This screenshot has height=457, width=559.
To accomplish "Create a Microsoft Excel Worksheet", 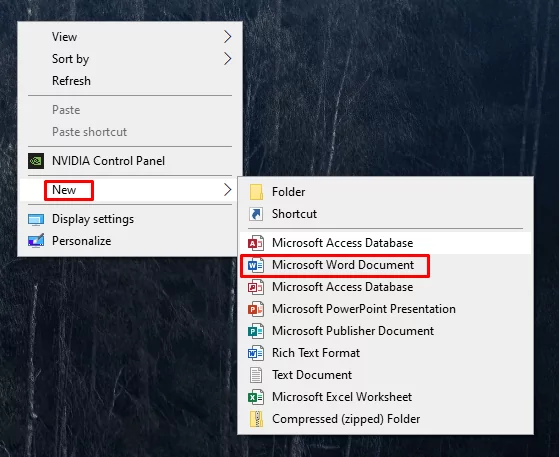I will pyautogui.click(x=385, y=397).
